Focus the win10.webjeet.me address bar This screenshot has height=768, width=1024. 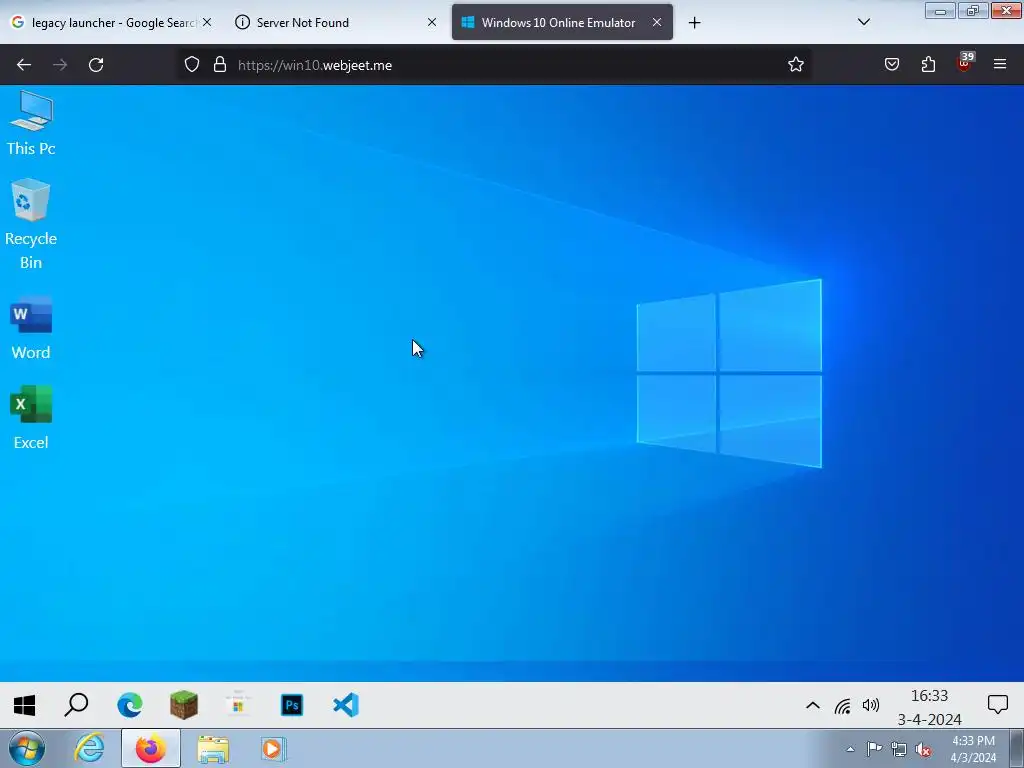point(494,65)
